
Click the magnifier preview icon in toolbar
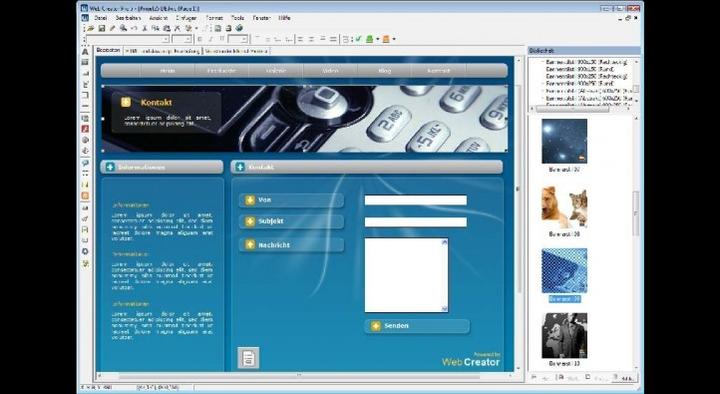(x=123, y=28)
